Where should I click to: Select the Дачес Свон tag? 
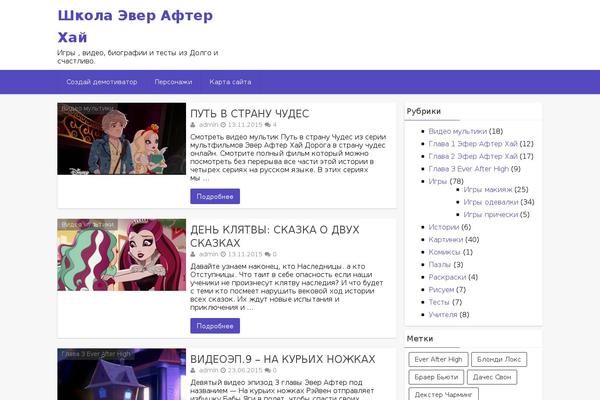[x=492, y=377]
